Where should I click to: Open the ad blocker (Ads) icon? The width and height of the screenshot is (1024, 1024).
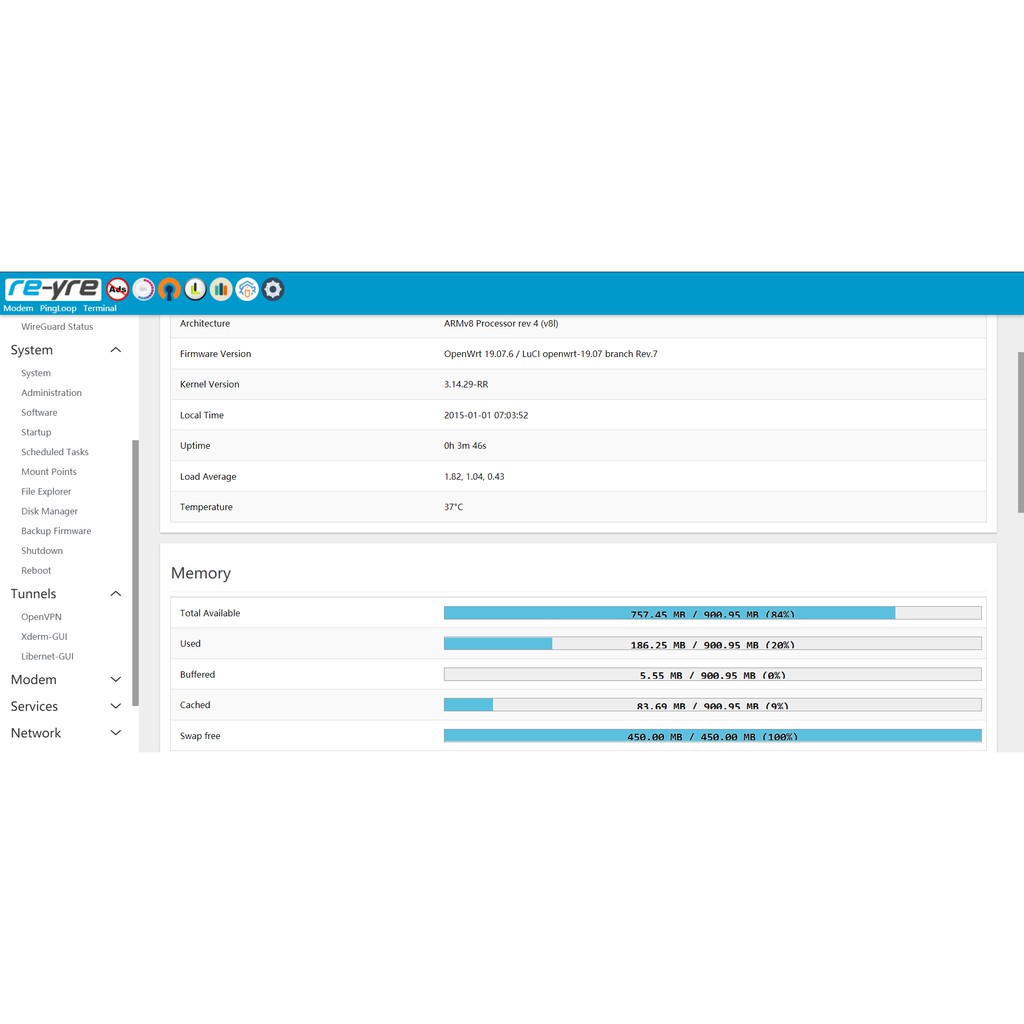118,289
